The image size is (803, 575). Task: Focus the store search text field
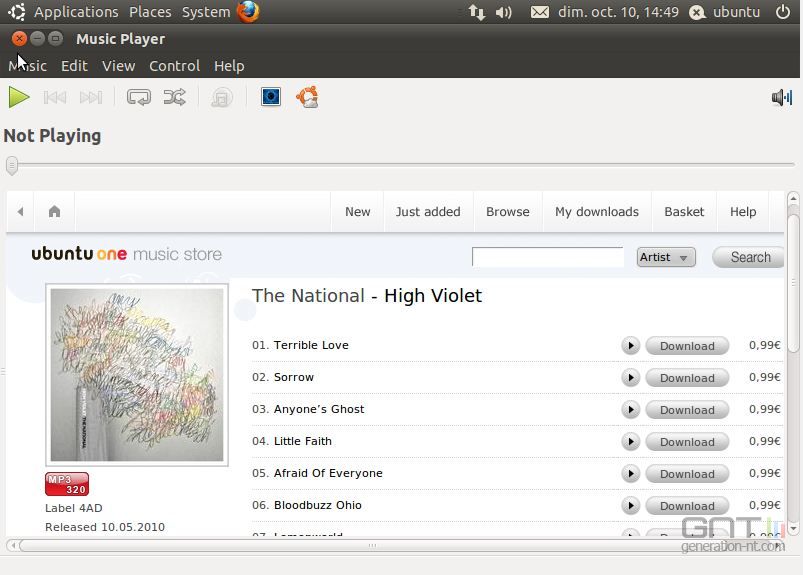pyautogui.click(x=547, y=257)
